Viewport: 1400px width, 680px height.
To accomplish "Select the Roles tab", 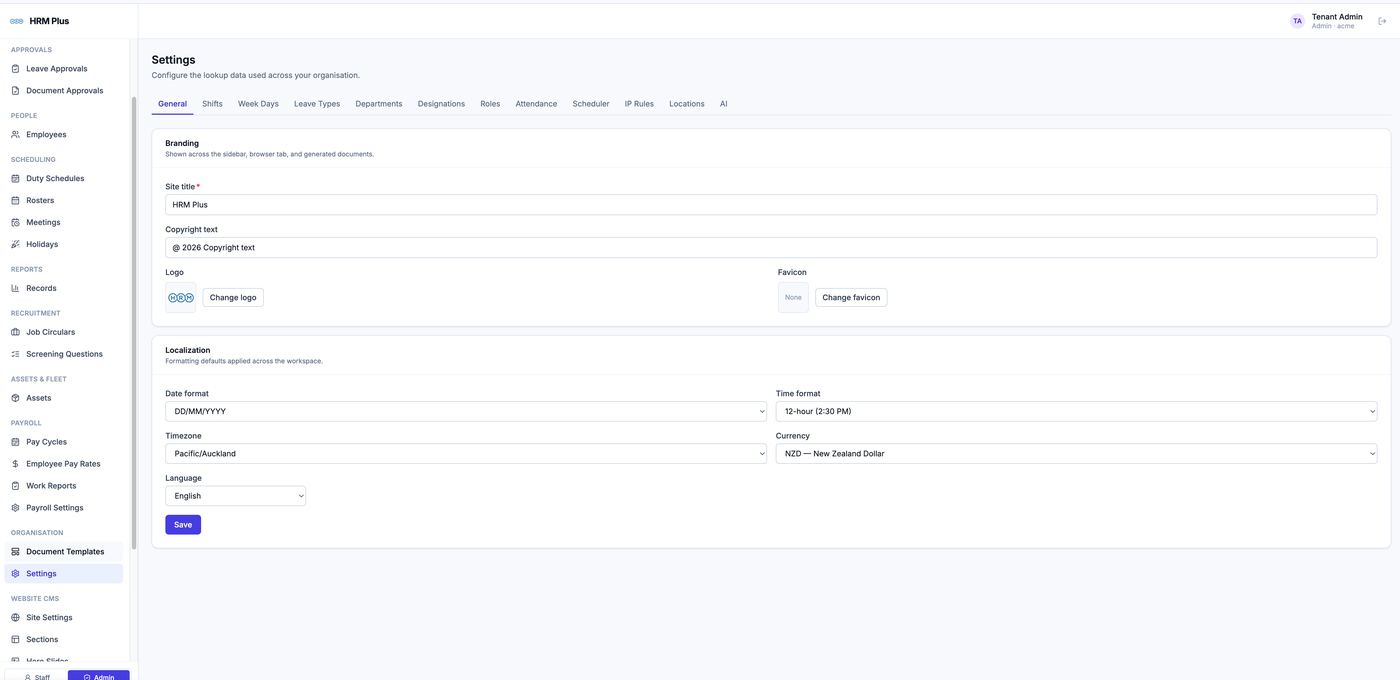I will (490, 104).
